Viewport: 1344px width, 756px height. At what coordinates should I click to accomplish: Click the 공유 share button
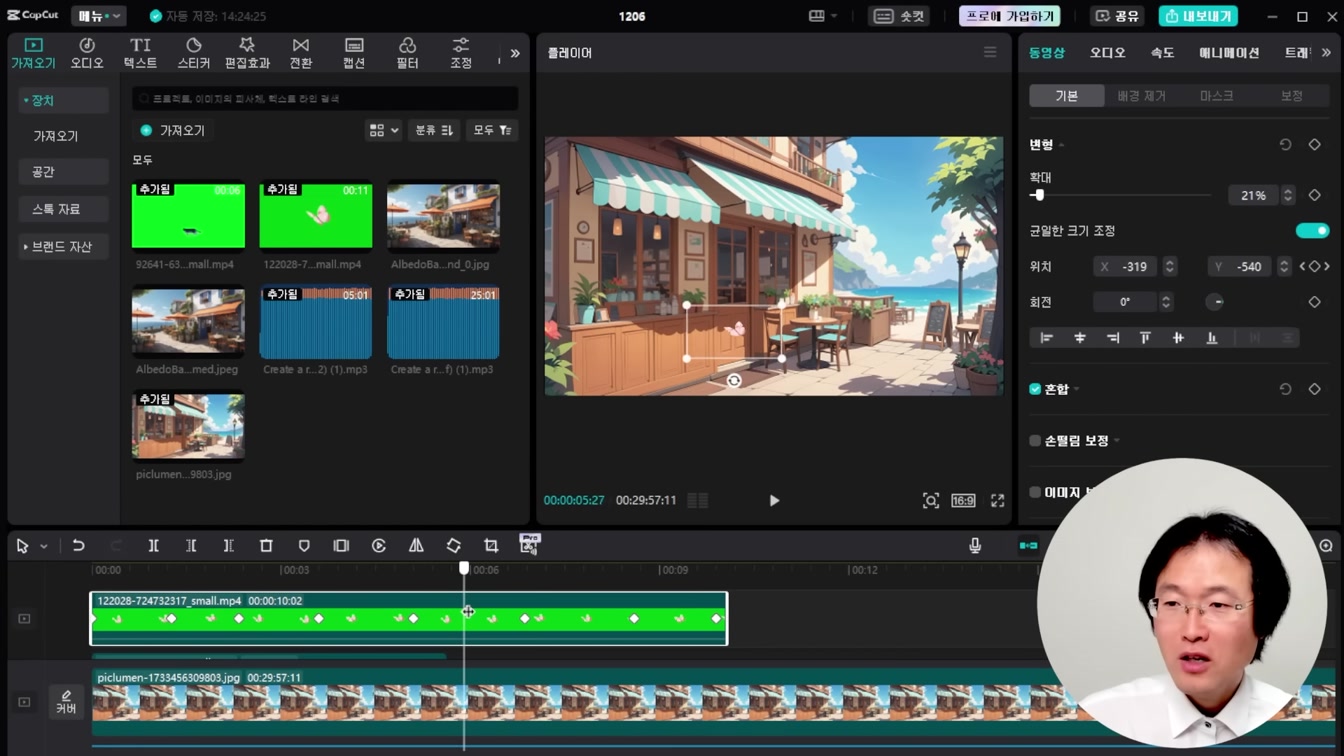pos(1117,16)
